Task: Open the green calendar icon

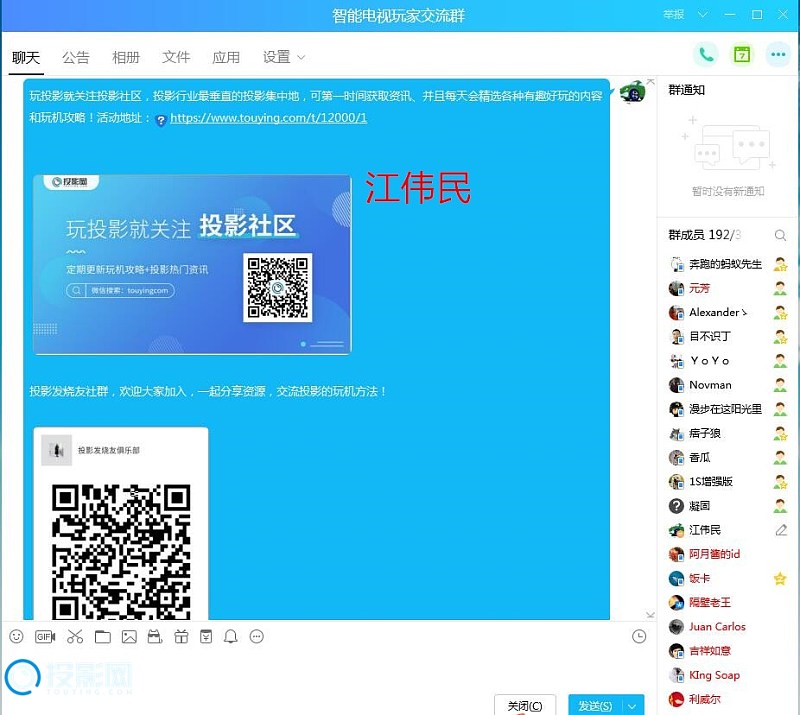Action: tap(742, 54)
